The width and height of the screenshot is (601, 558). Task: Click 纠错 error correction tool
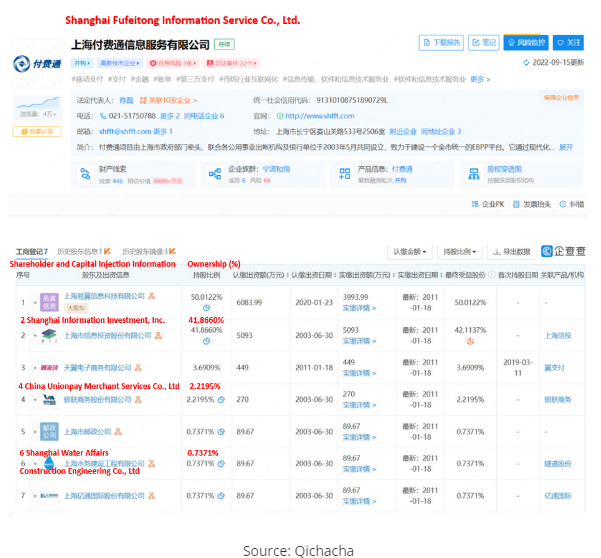(x=571, y=204)
